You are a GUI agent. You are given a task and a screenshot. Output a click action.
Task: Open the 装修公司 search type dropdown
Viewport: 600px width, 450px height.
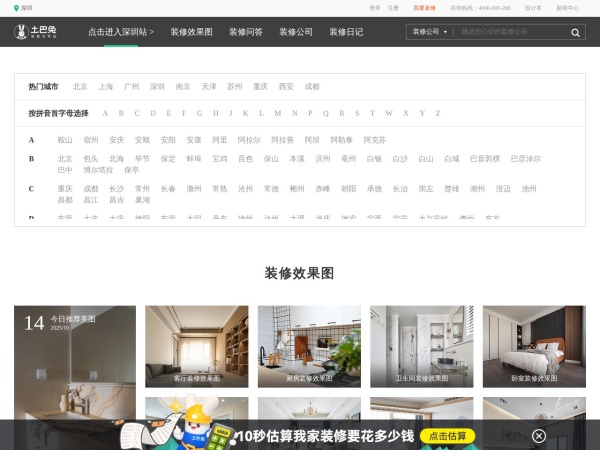click(429, 32)
